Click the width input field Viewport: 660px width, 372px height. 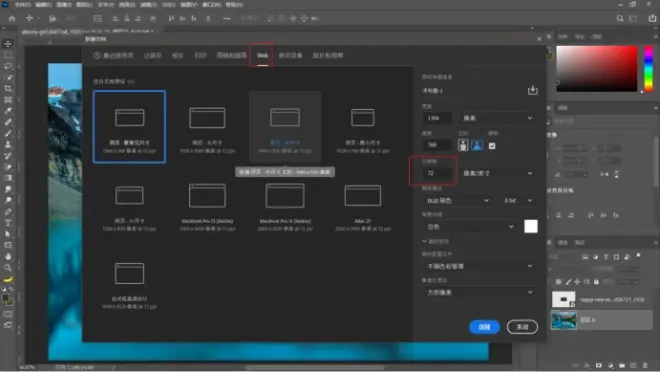[437, 118]
